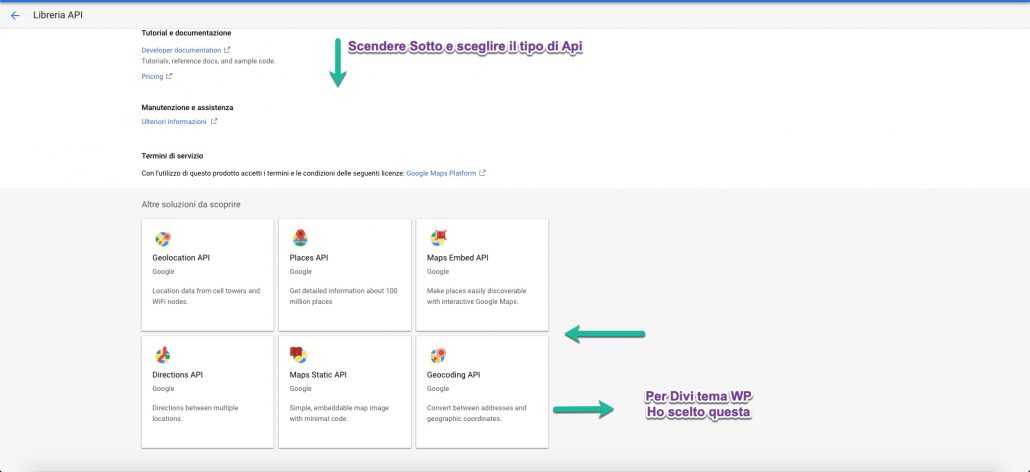Click the 'Termini di servizio' heading
Image resolution: width=1030 pixels, height=472 pixels.
click(x=172, y=156)
